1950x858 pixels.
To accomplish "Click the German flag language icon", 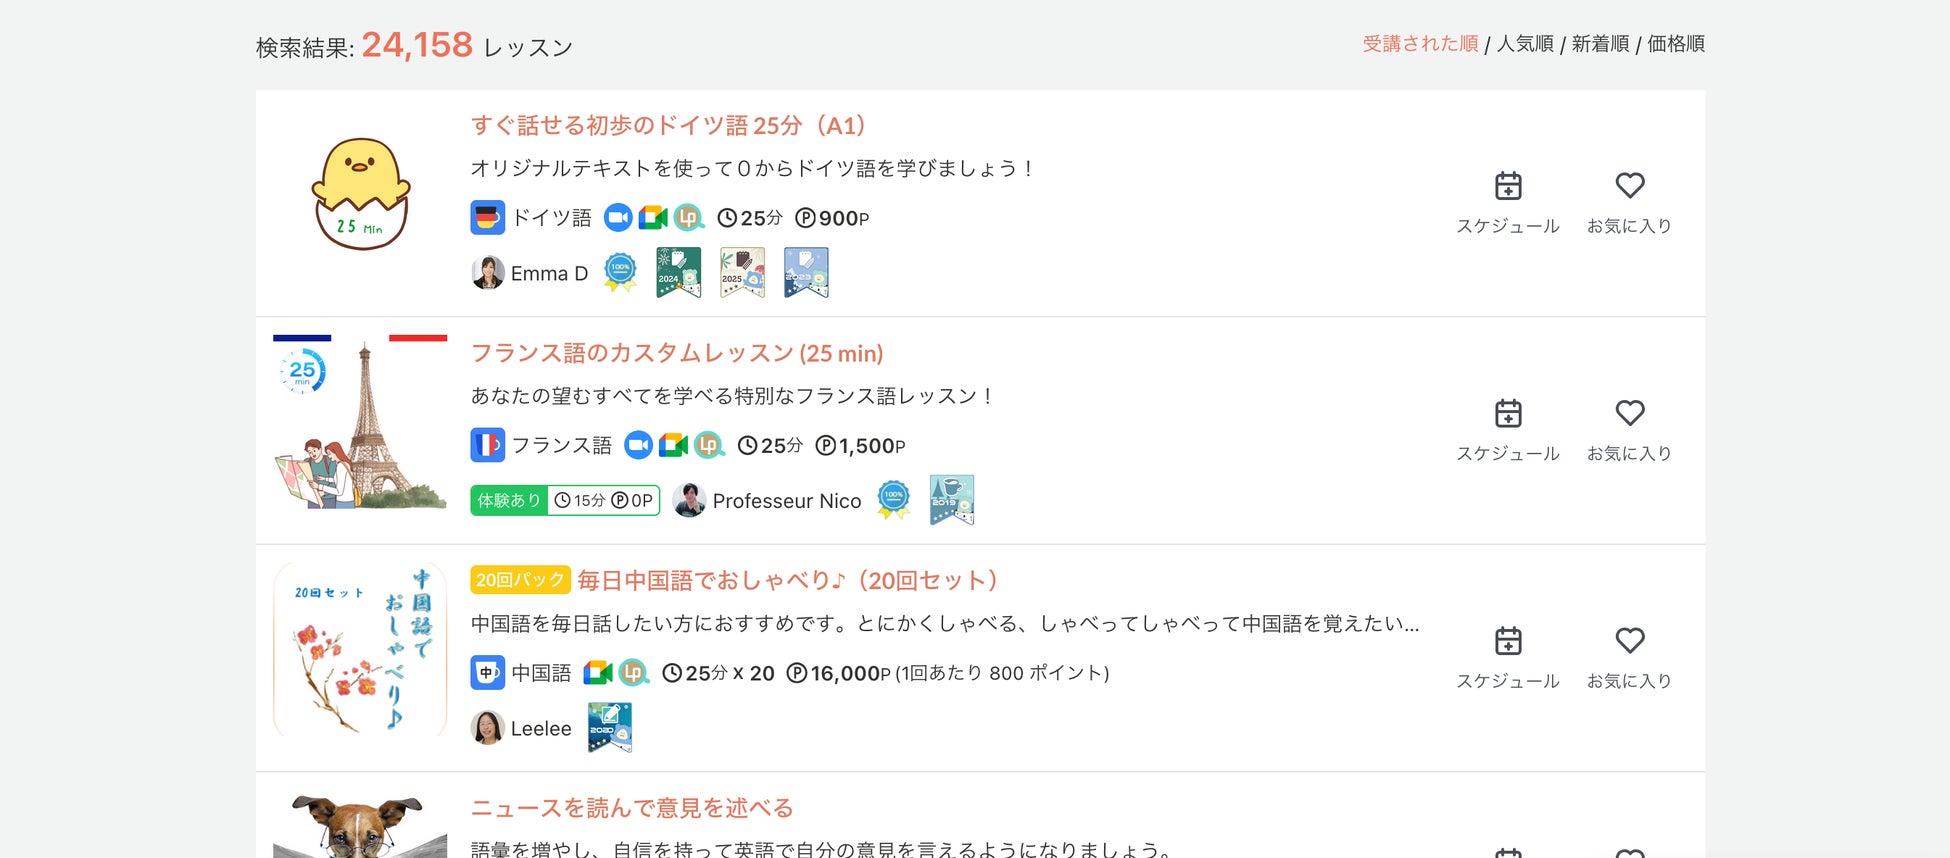I will 488,217.
